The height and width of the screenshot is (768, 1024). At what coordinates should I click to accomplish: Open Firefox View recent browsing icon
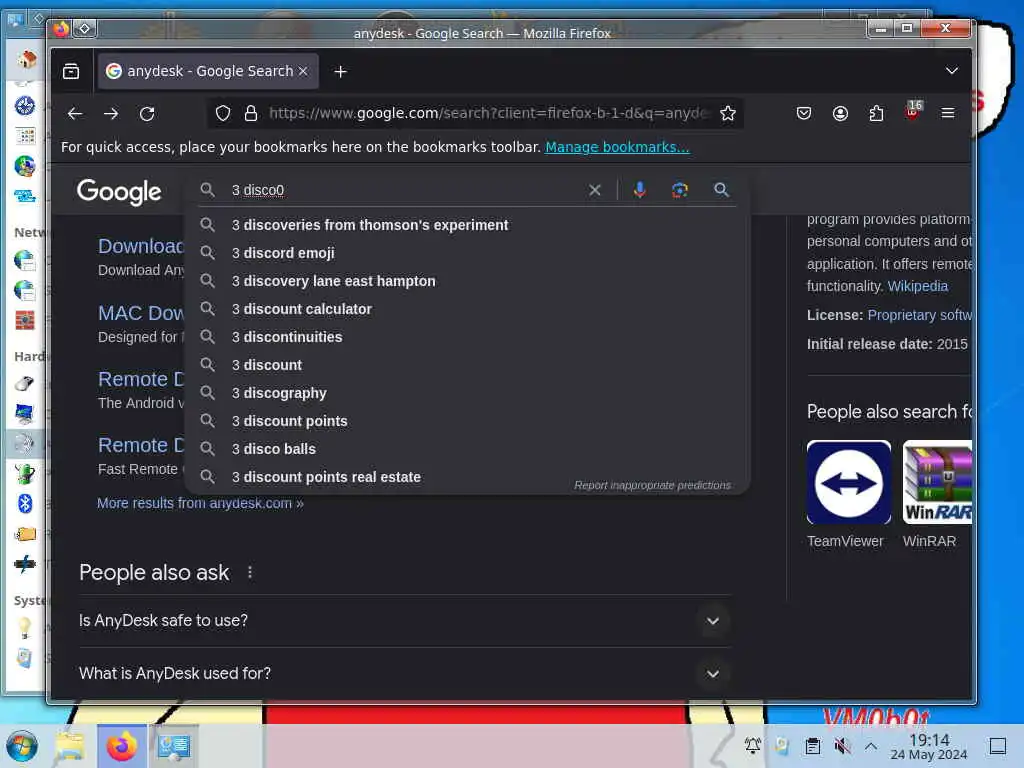click(71, 71)
